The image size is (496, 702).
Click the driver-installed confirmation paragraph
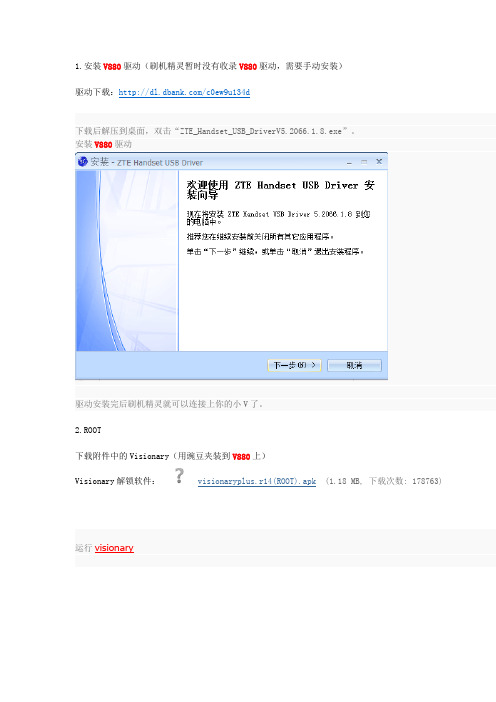[169, 404]
